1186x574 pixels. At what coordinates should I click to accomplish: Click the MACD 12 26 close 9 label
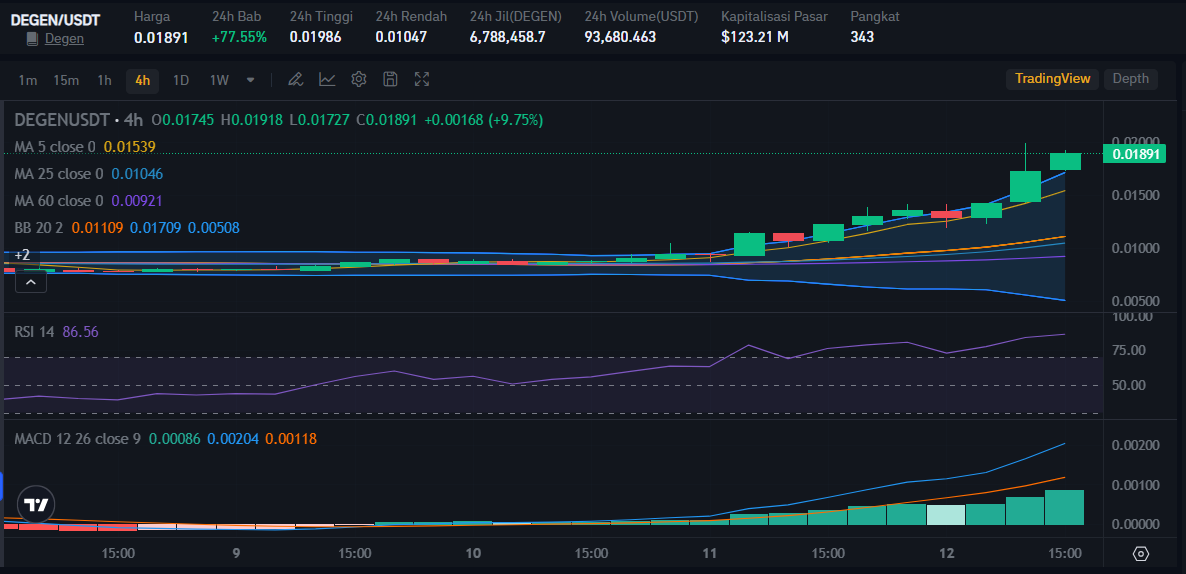pos(77,439)
